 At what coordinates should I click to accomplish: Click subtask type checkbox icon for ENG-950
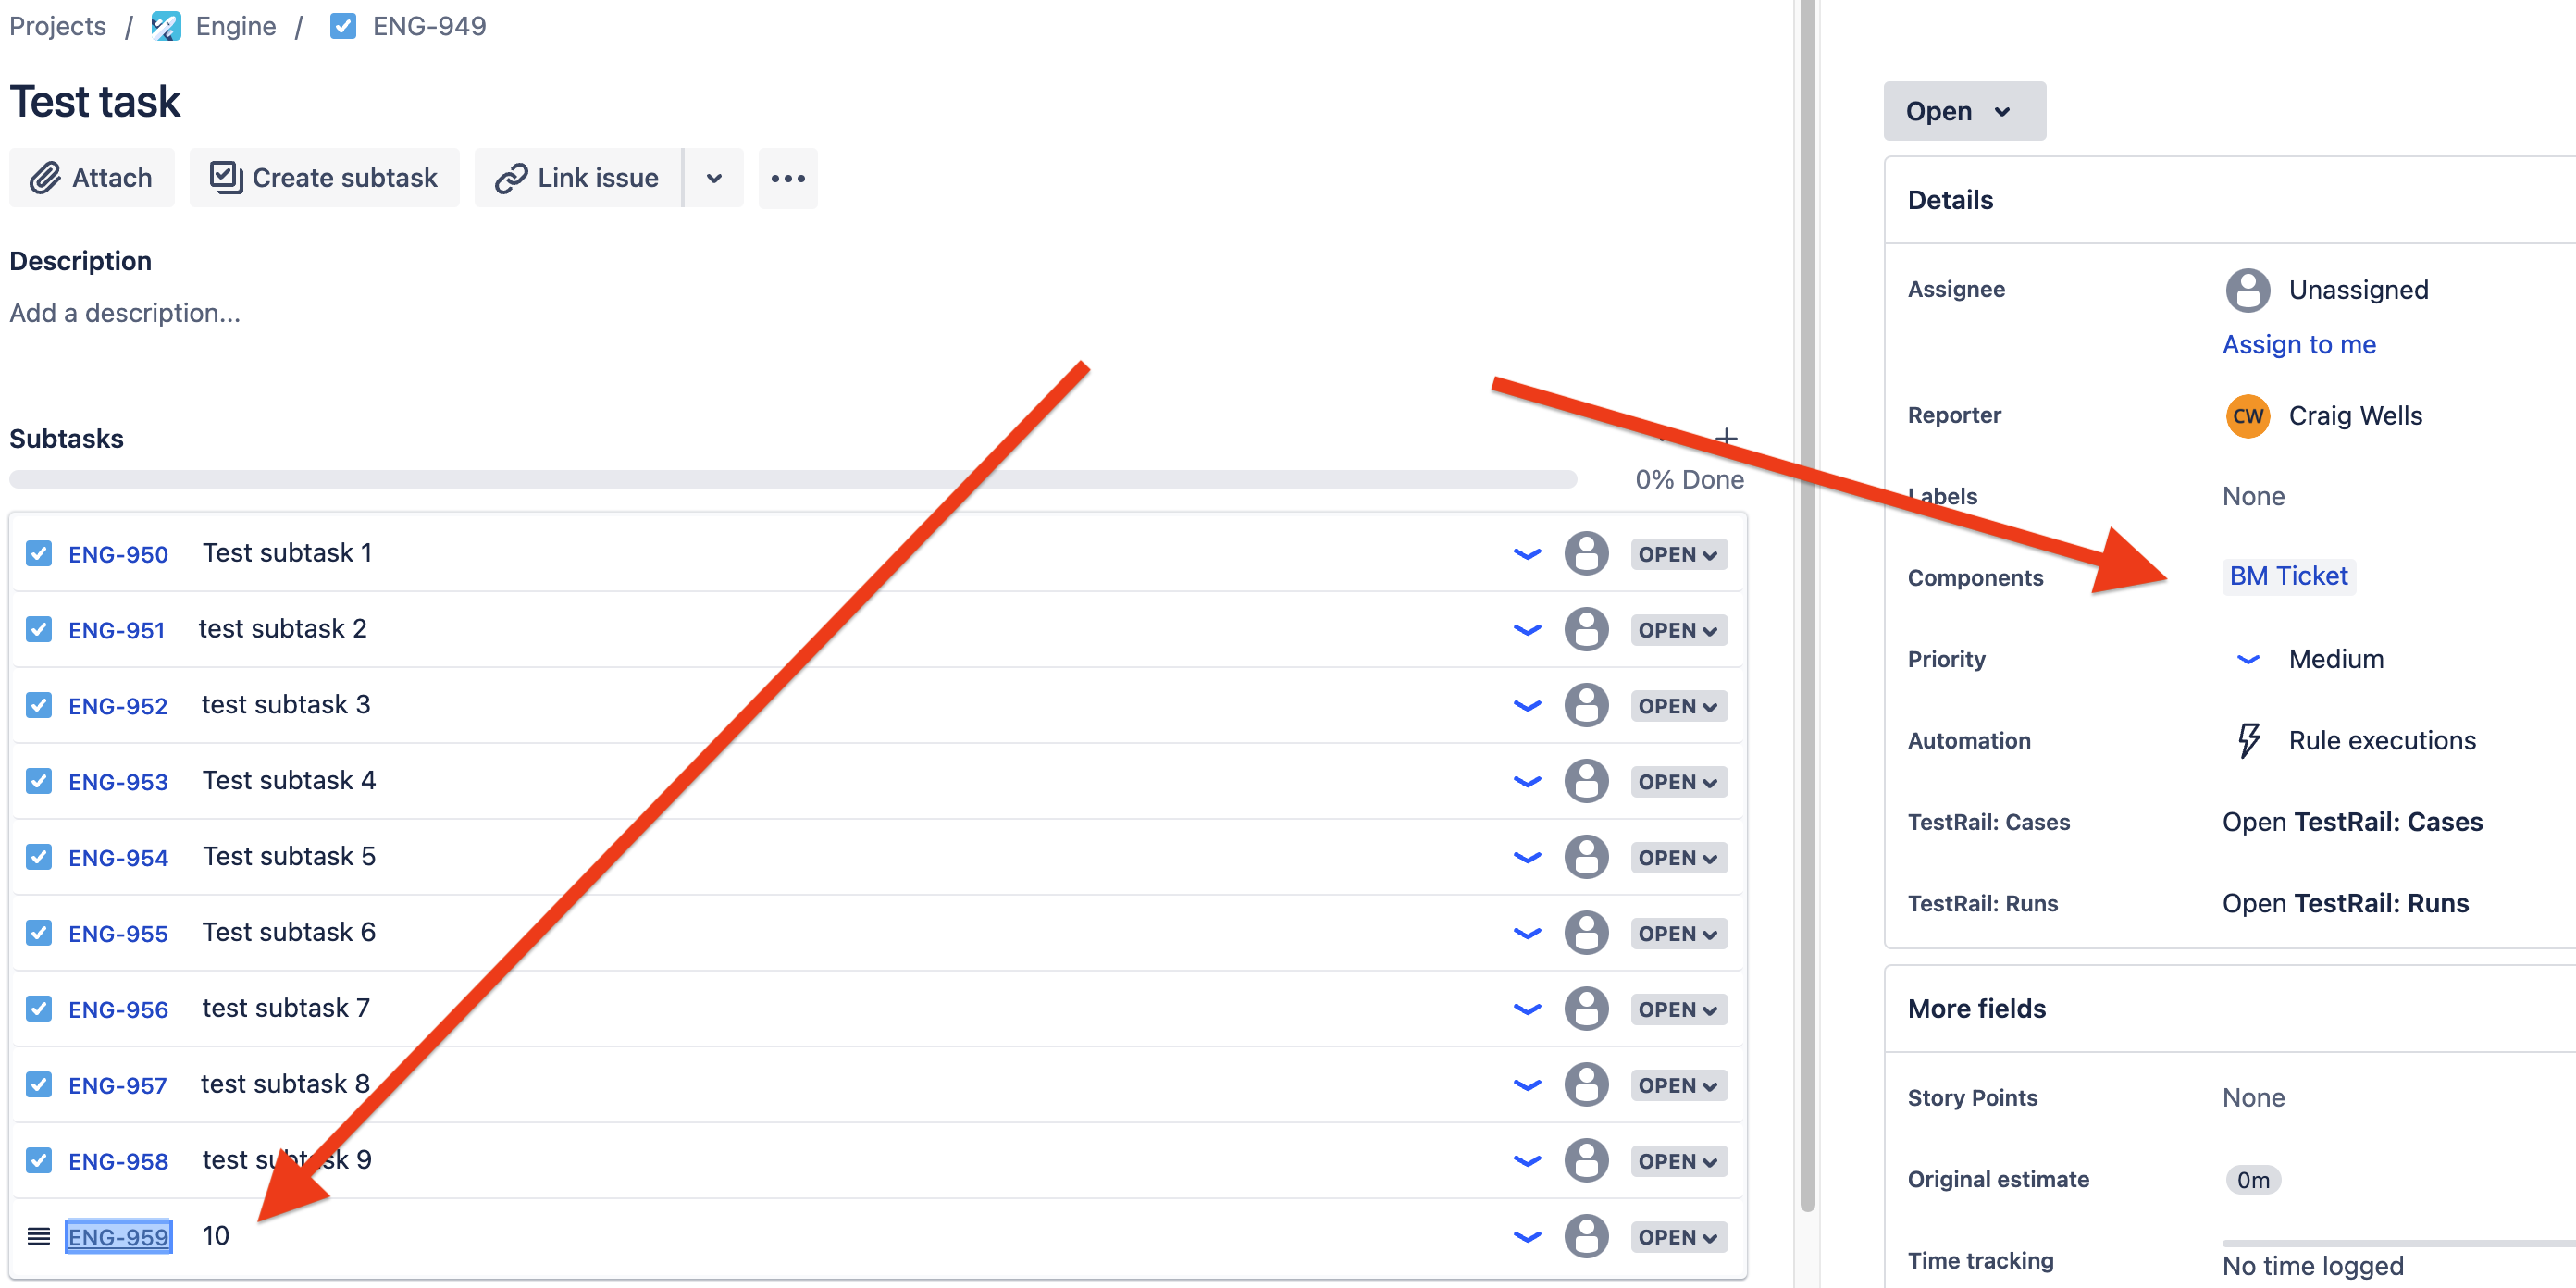point(39,553)
